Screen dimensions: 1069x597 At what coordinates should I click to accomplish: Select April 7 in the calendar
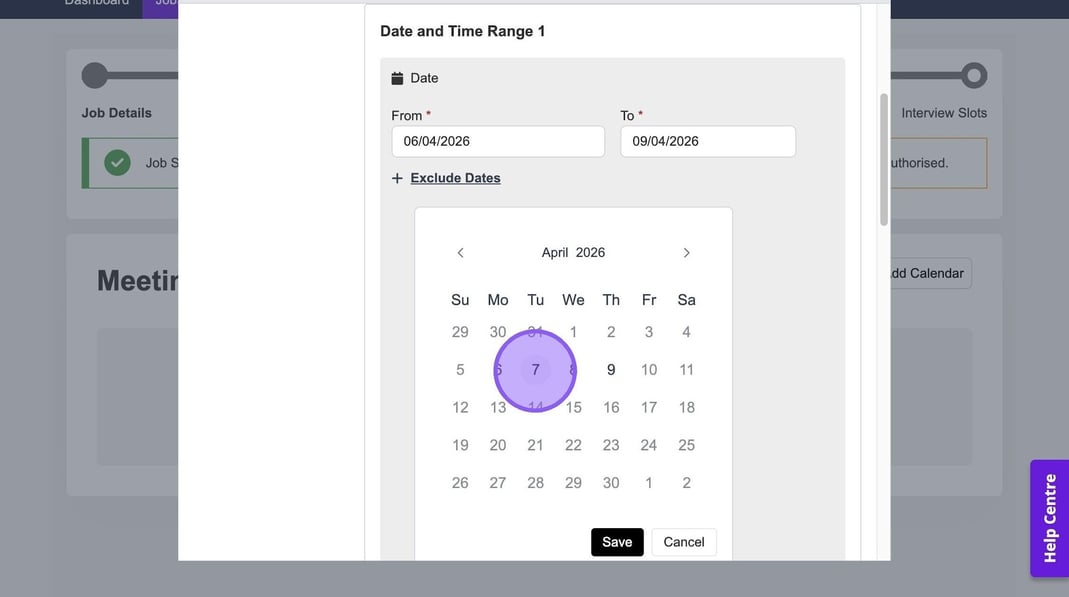click(536, 370)
